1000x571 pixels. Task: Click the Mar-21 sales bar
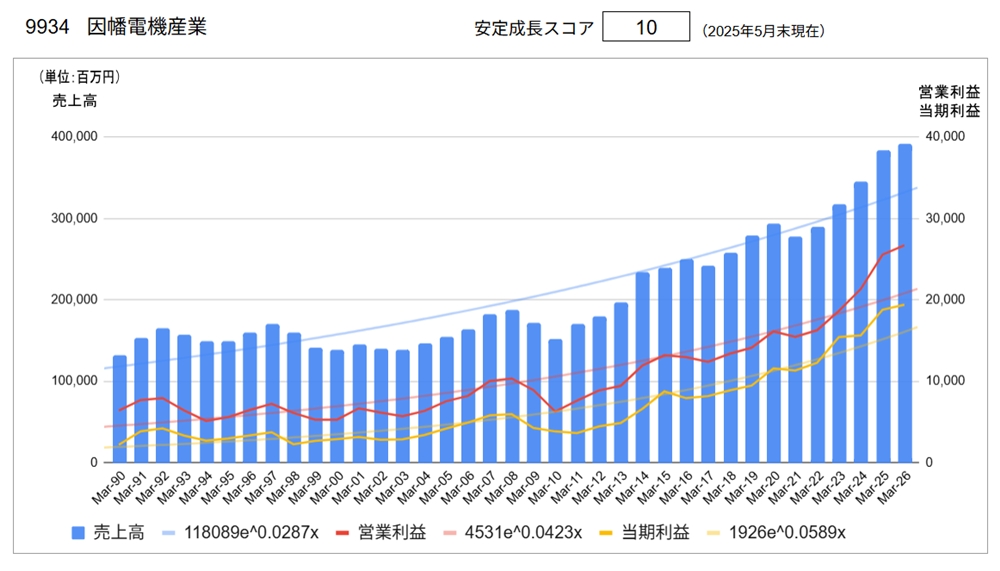[795, 350]
